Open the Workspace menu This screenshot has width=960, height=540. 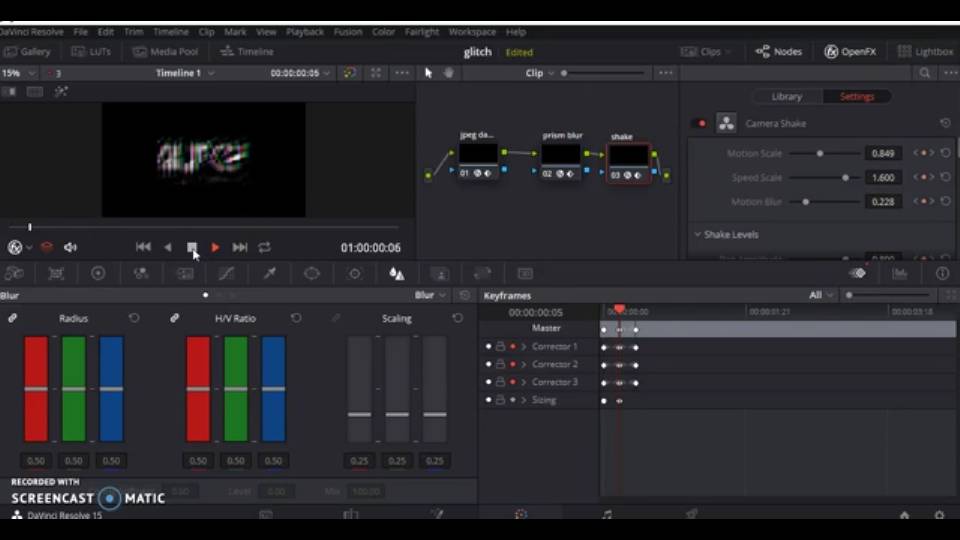(472, 32)
